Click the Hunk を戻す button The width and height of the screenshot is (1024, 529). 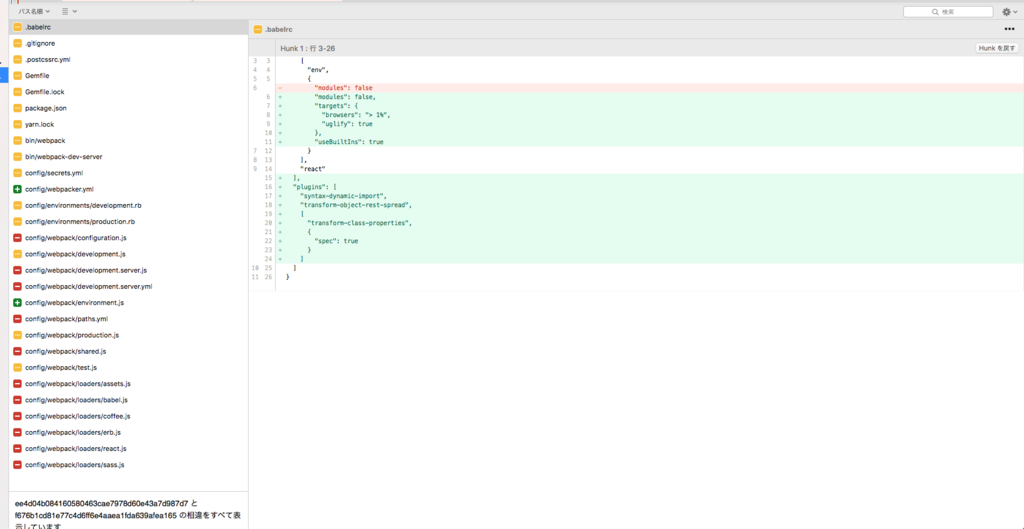997,48
